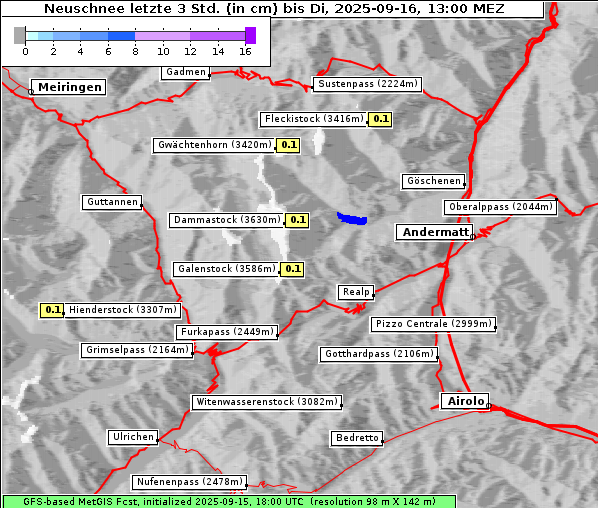
Task: Click the blue snowfall patch near Andermatt
Action: (352, 219)
